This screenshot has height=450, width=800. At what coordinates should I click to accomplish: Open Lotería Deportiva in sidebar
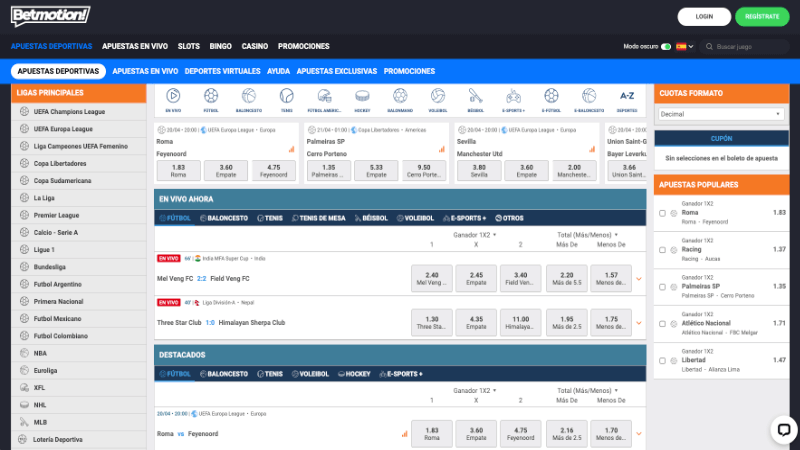tap(79, 439)
